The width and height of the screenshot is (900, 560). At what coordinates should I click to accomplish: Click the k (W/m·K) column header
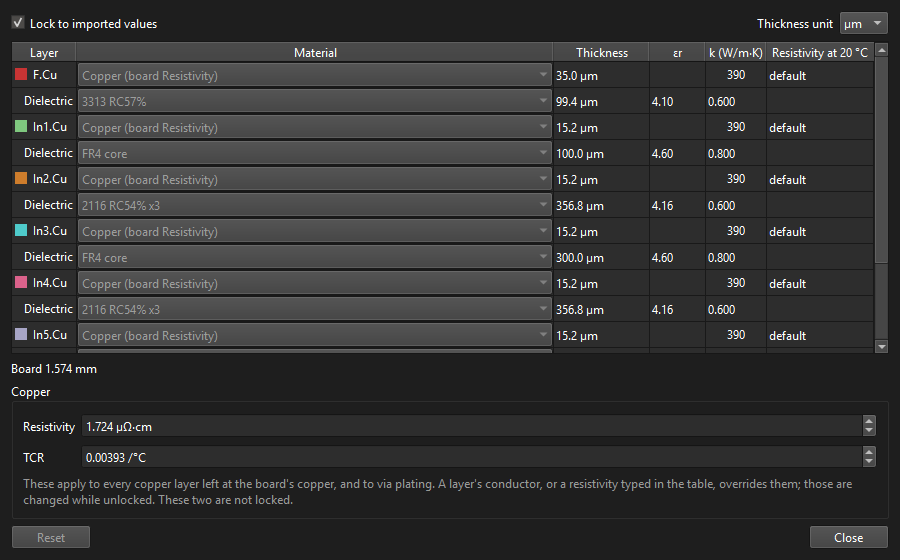coord(736,52)
